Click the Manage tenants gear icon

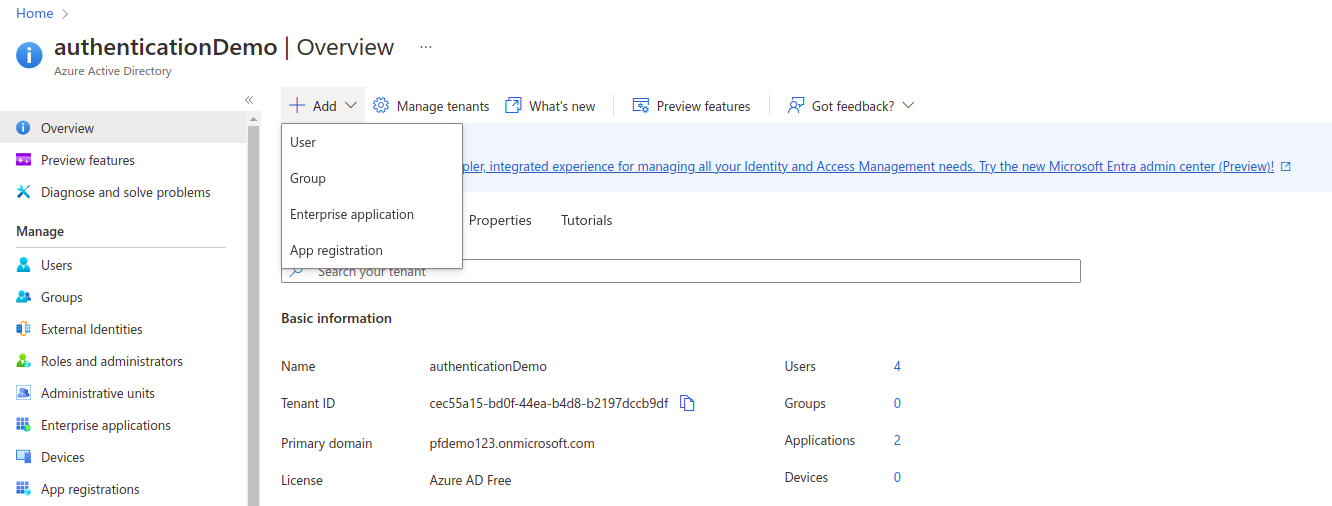pyautogui.click(x=381, y=105)
